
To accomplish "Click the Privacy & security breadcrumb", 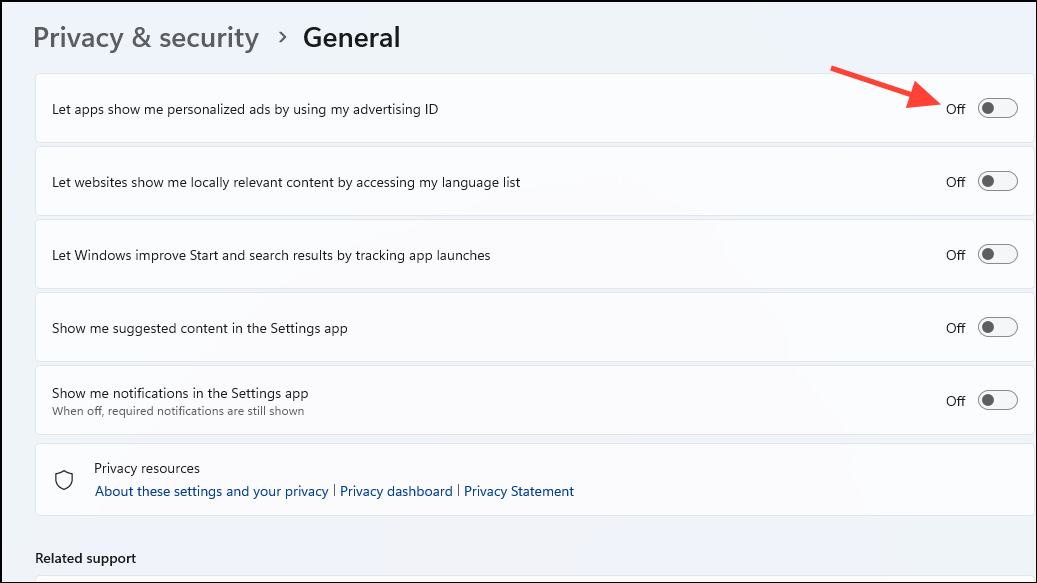I will pos(146,38).
